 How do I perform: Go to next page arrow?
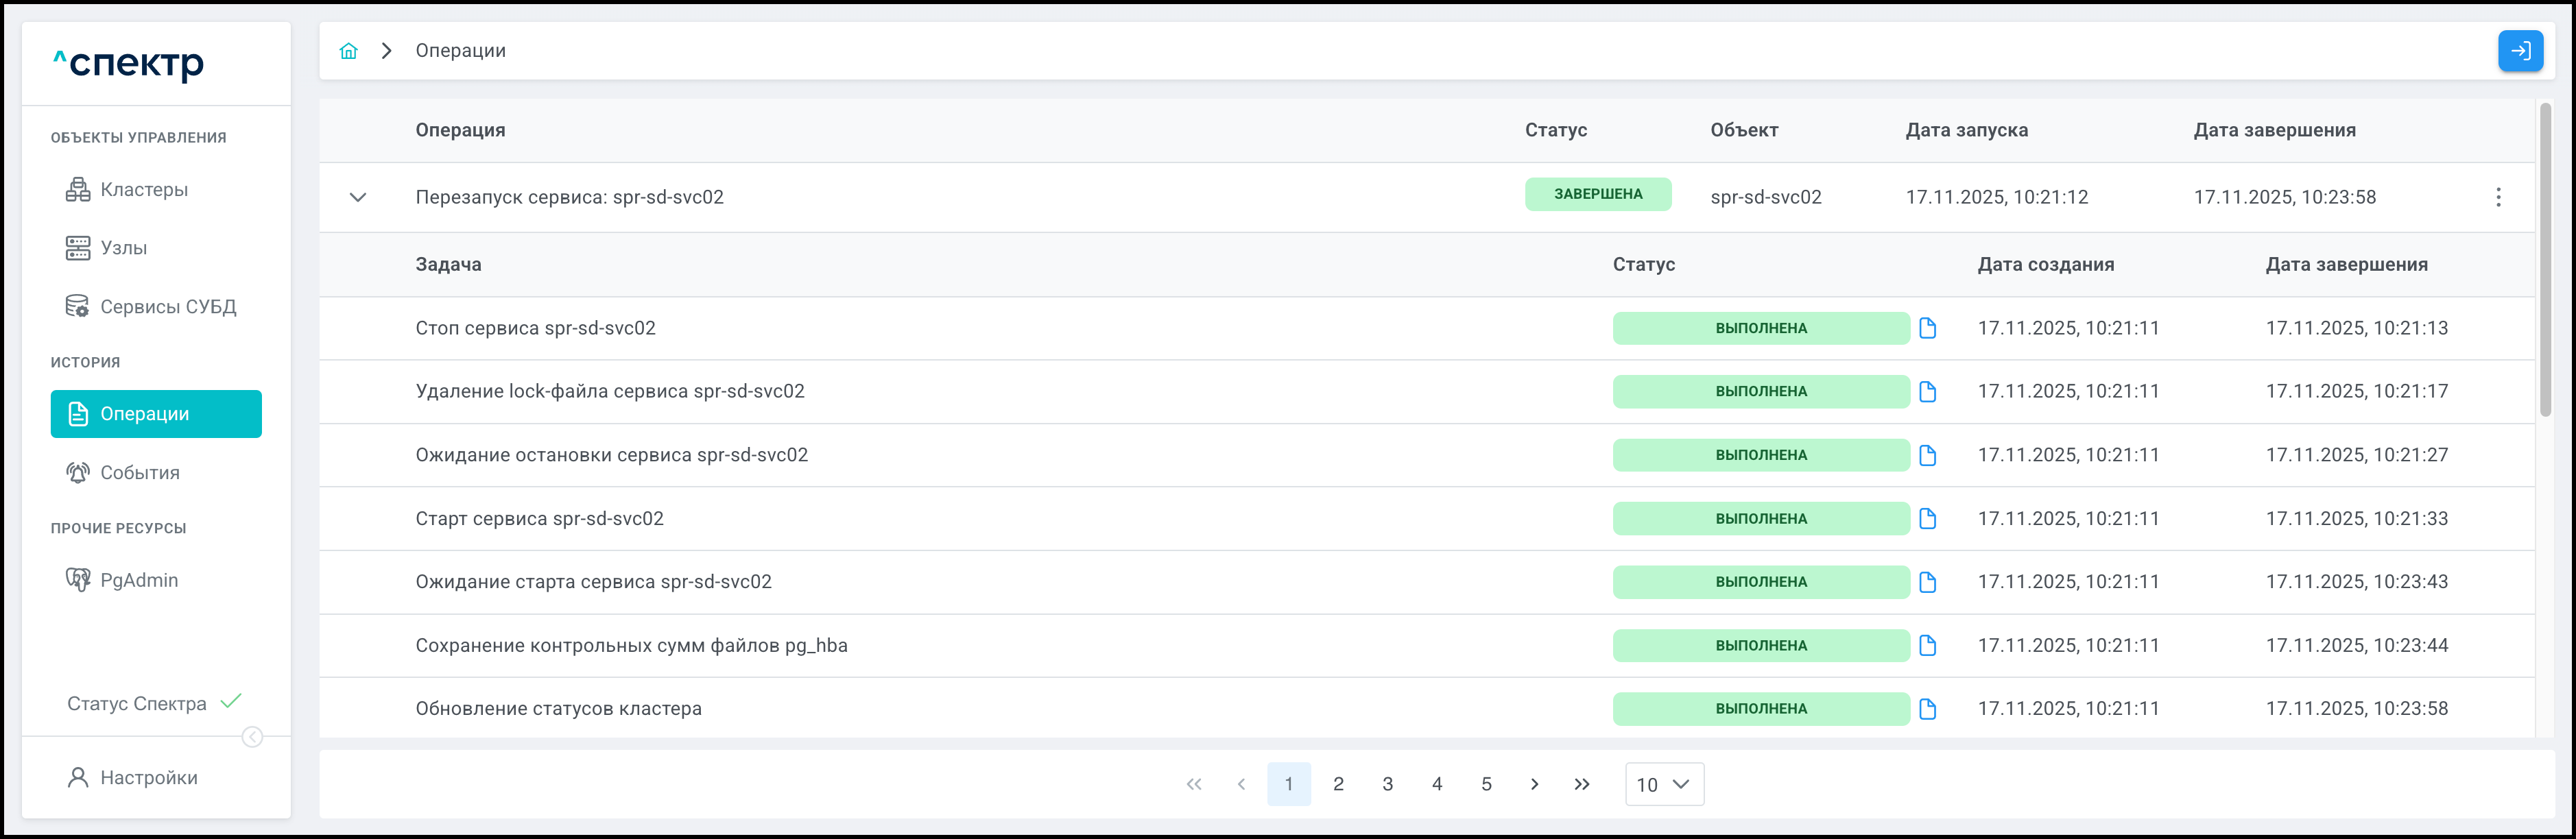click(1534, 784)
